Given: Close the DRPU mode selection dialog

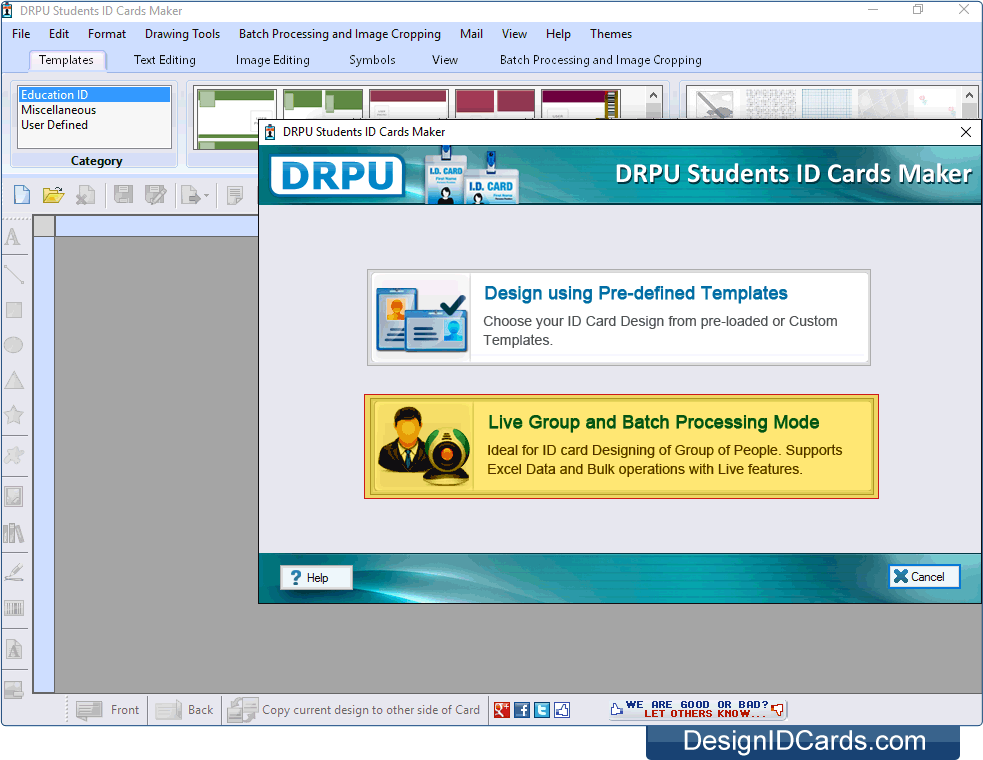Looking at the screenshot, I should click(965, 132).
